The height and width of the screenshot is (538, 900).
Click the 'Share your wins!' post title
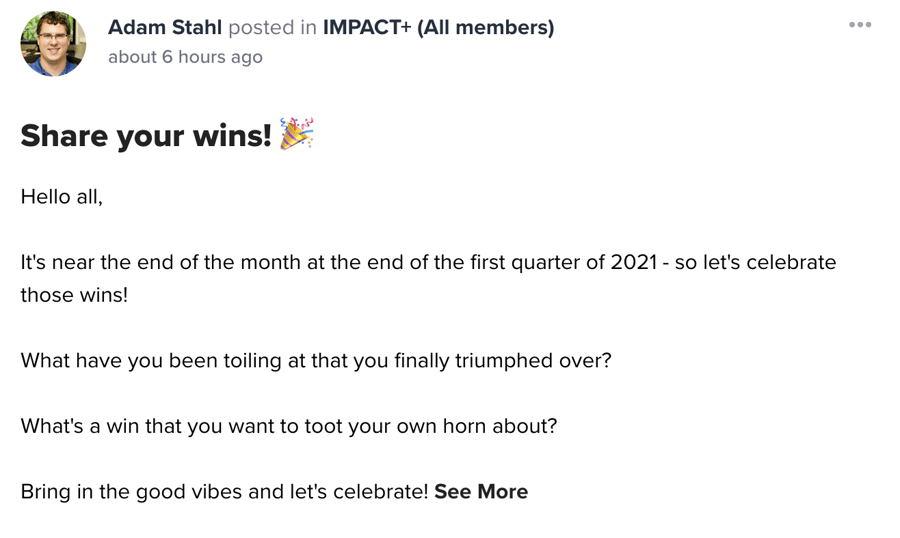[146, 135]
